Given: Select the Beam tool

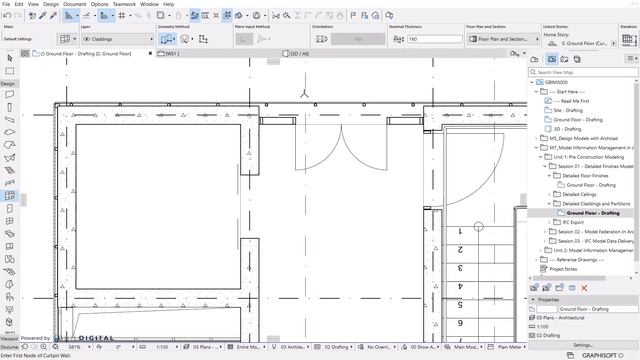Looking at the screenshot, I should 9,120.
